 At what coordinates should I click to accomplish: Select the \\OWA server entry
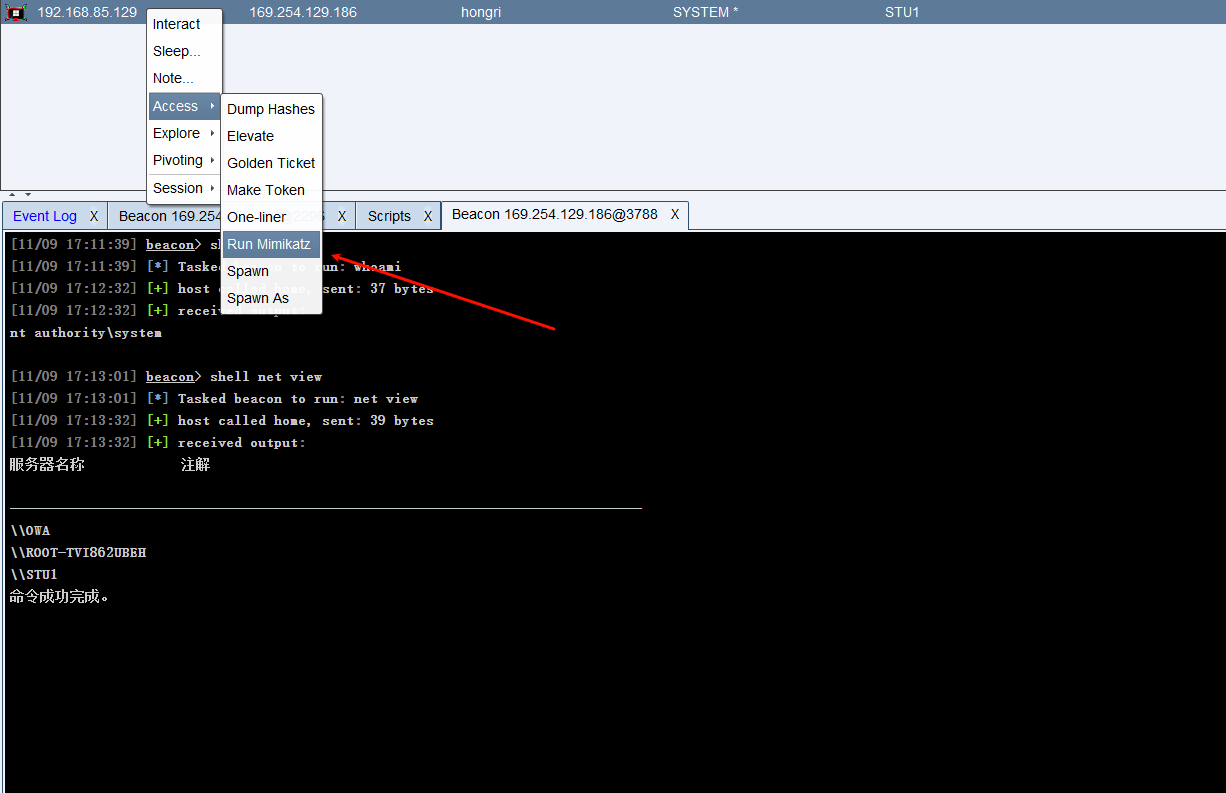point(30,531)
